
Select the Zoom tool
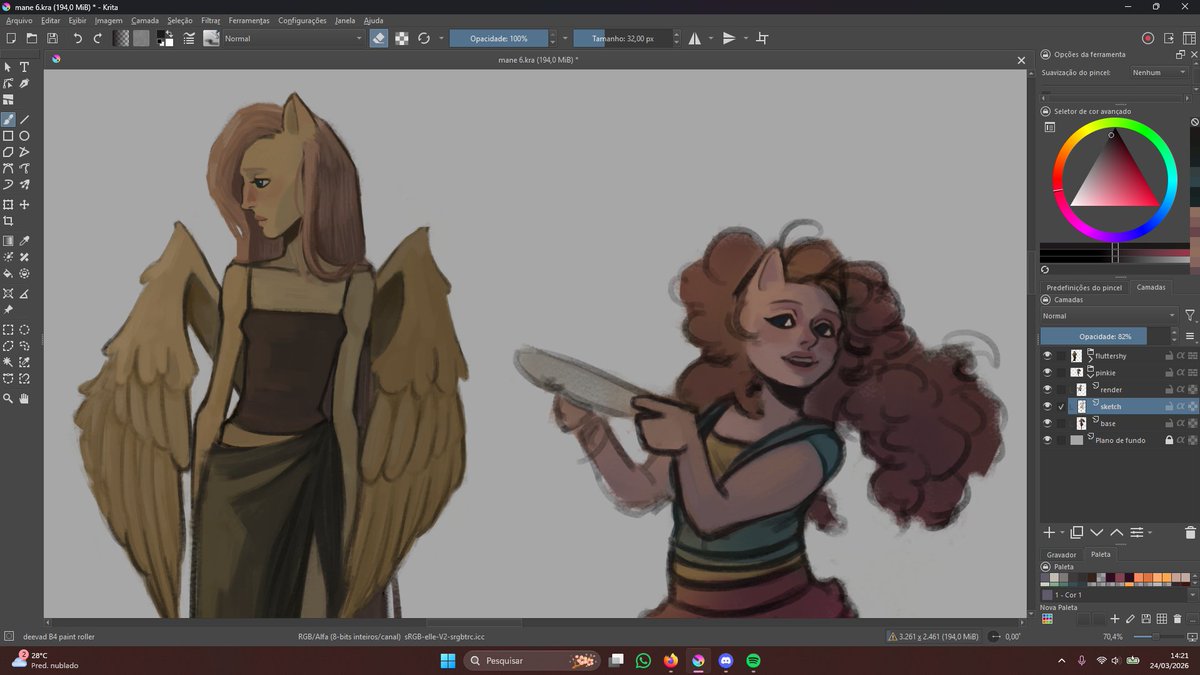8,399
